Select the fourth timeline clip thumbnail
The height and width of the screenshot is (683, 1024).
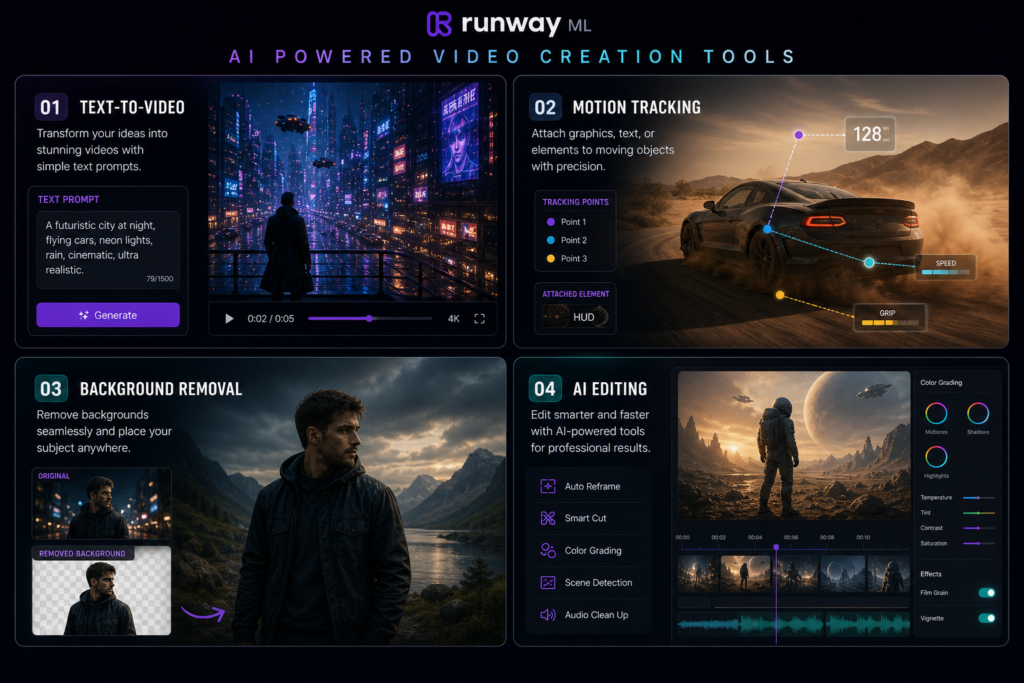click(x=842, y=574)
